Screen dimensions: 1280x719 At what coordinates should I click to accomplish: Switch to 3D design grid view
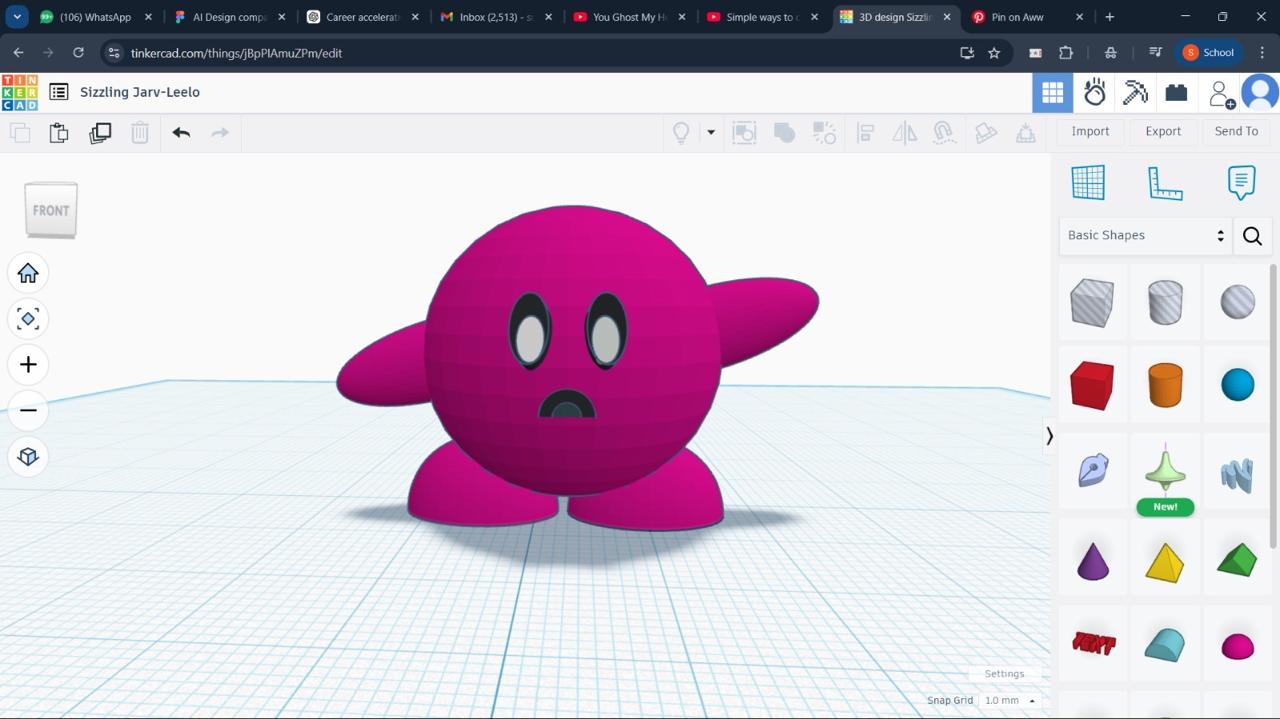click(1052, 93)
